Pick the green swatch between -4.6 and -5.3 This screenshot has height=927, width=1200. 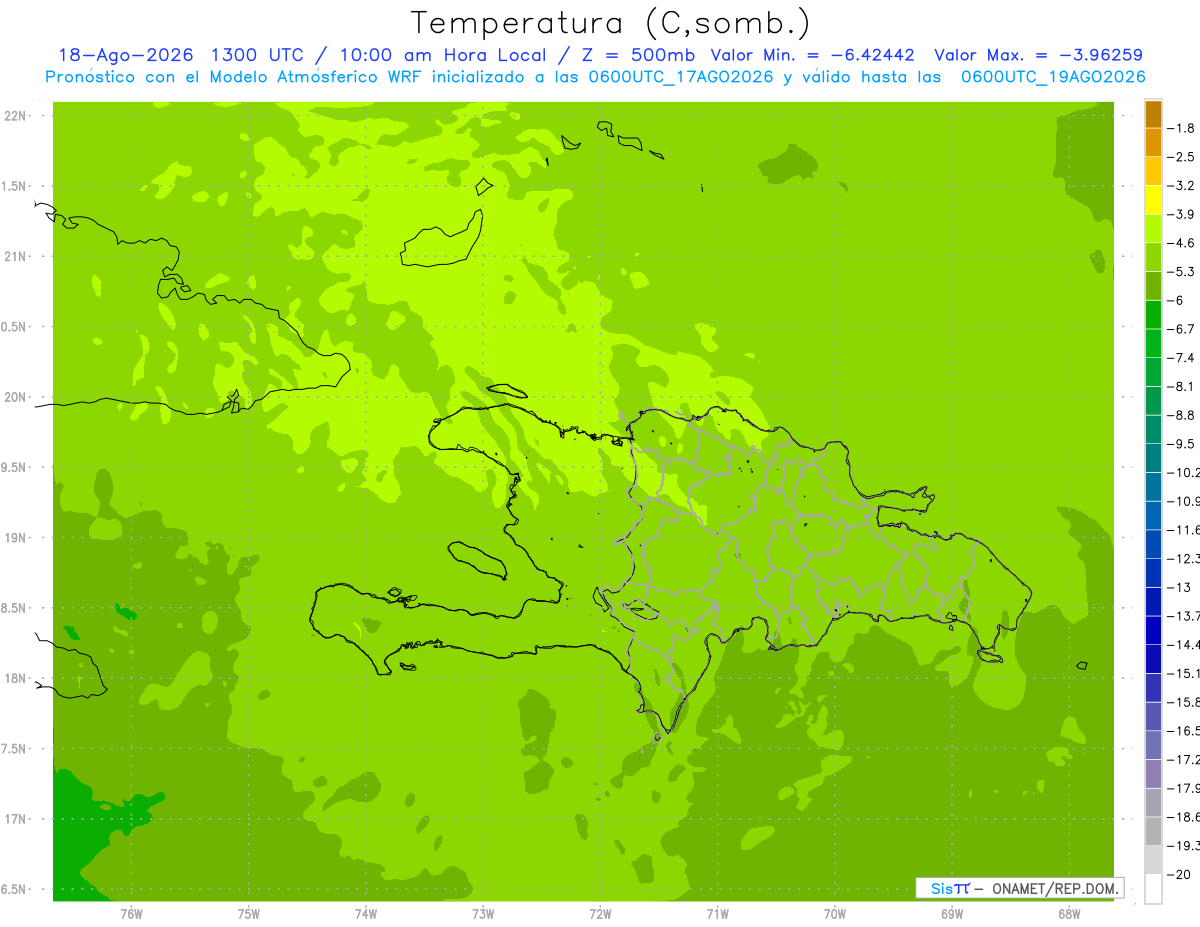click(1153, 258)
